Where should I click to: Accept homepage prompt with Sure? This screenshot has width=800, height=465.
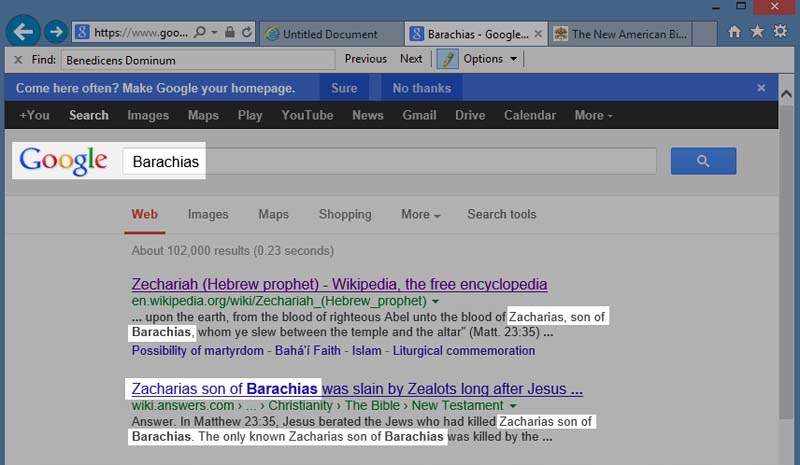click(x=344, y=88)
